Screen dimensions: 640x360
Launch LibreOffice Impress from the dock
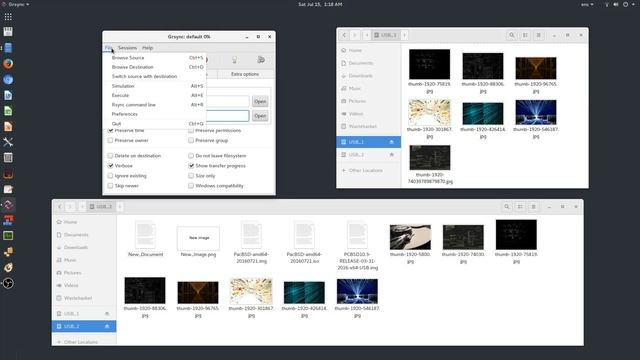[x=8, y=127]
